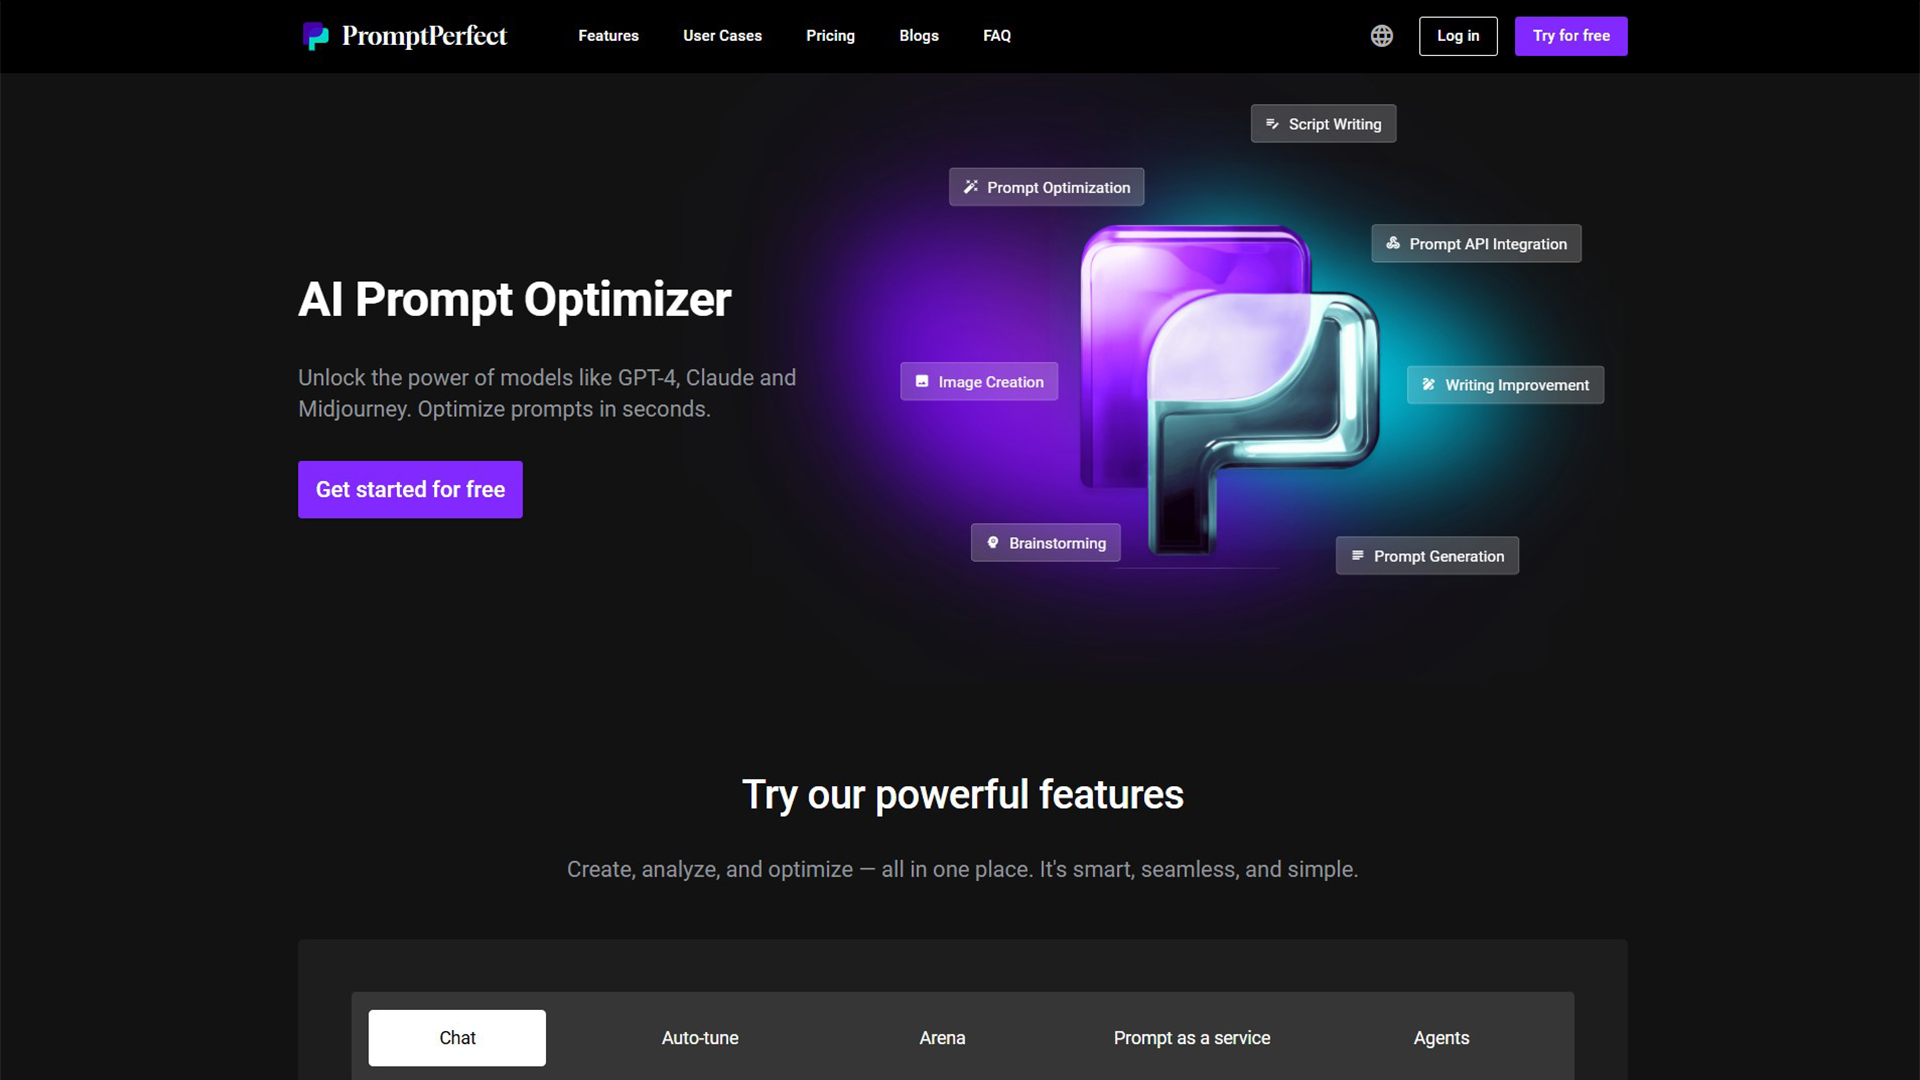Viewport: 1920px width, 1080px height.
Task: Click the PromptPerfect logo icon
Action: click(x=316, y=36)
